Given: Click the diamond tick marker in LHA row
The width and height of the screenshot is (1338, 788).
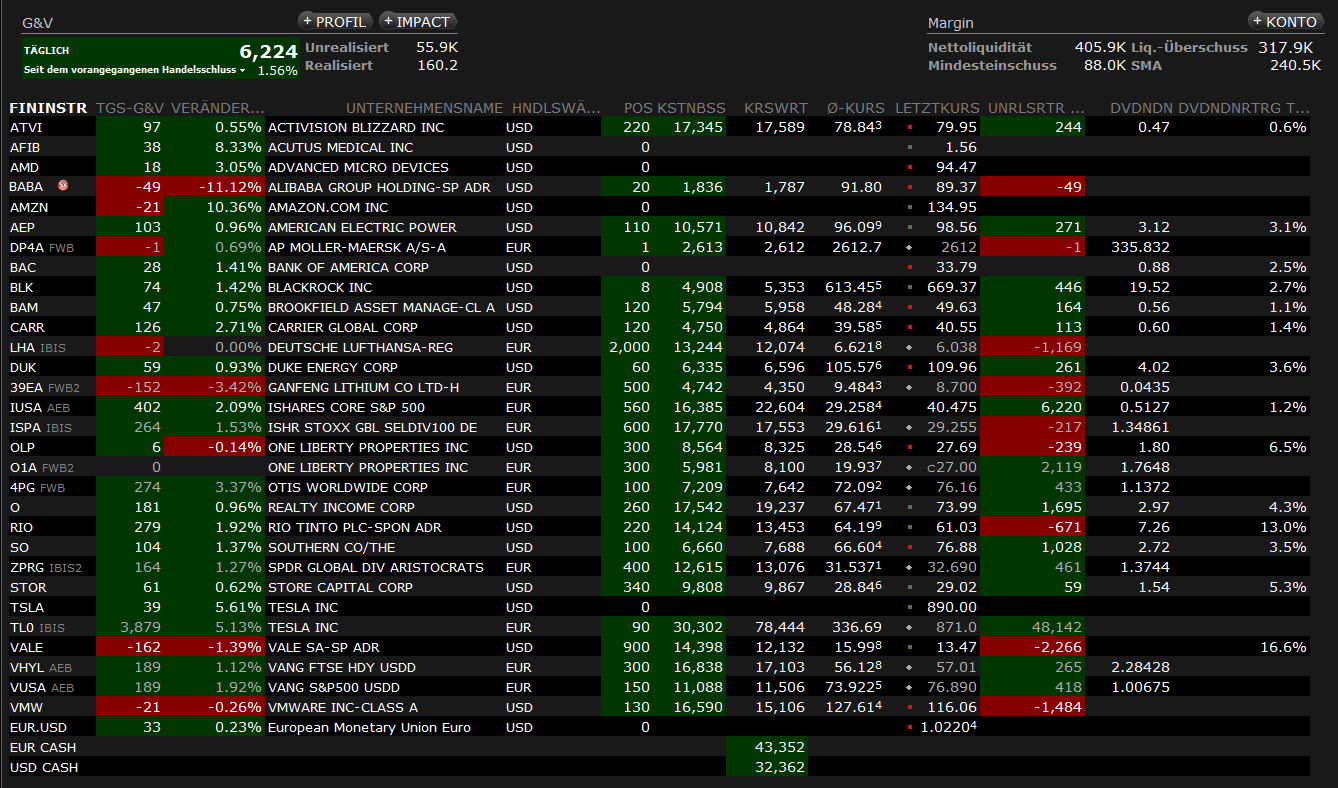Looking at the screenshot, I should pos(909,348).
